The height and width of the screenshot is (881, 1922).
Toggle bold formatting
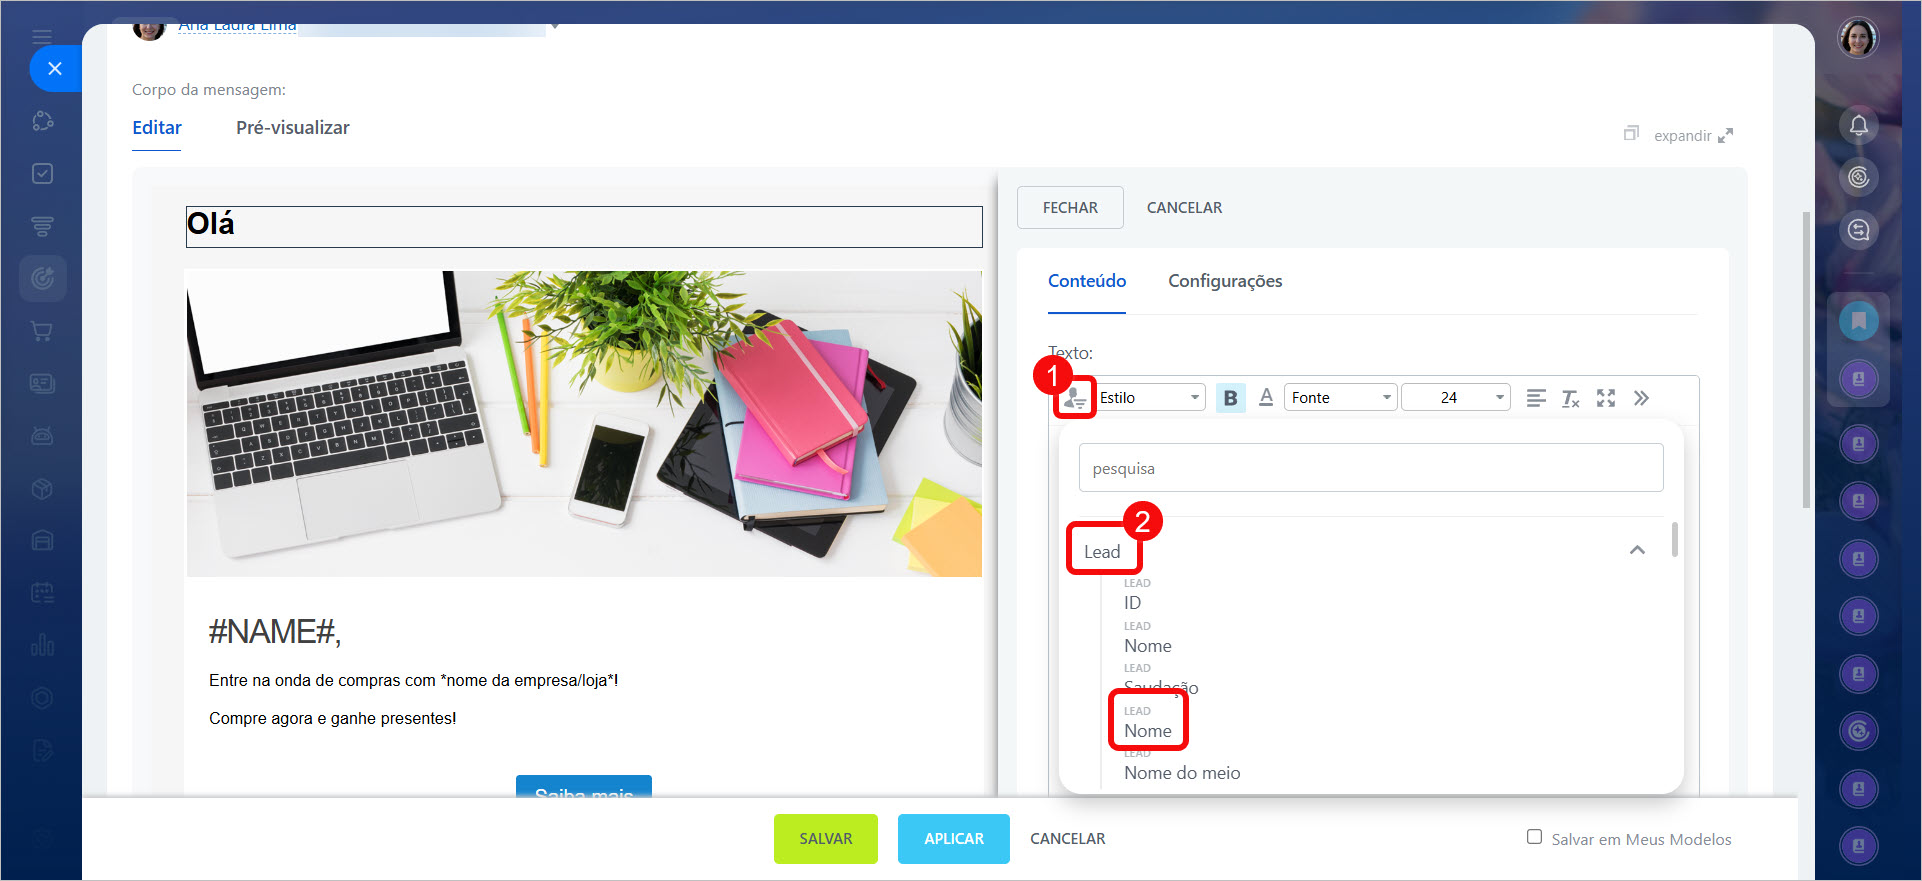(x=1231, y=398)
